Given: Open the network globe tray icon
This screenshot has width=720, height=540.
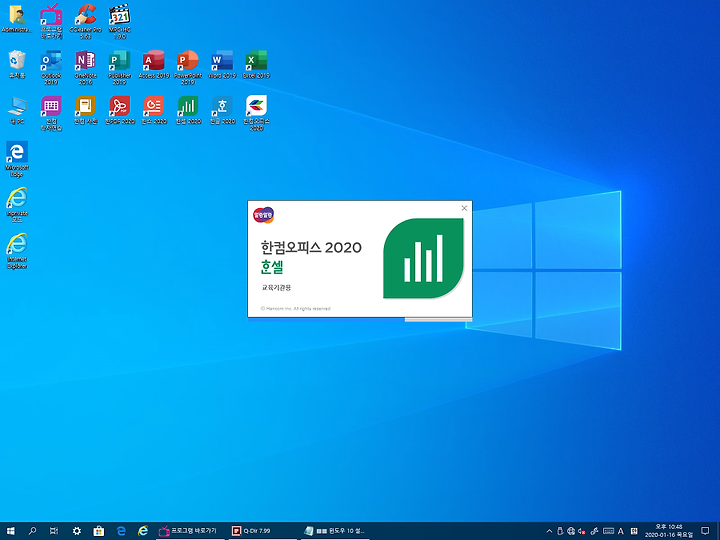Looking at the screenshot, I should coord(571,531).
